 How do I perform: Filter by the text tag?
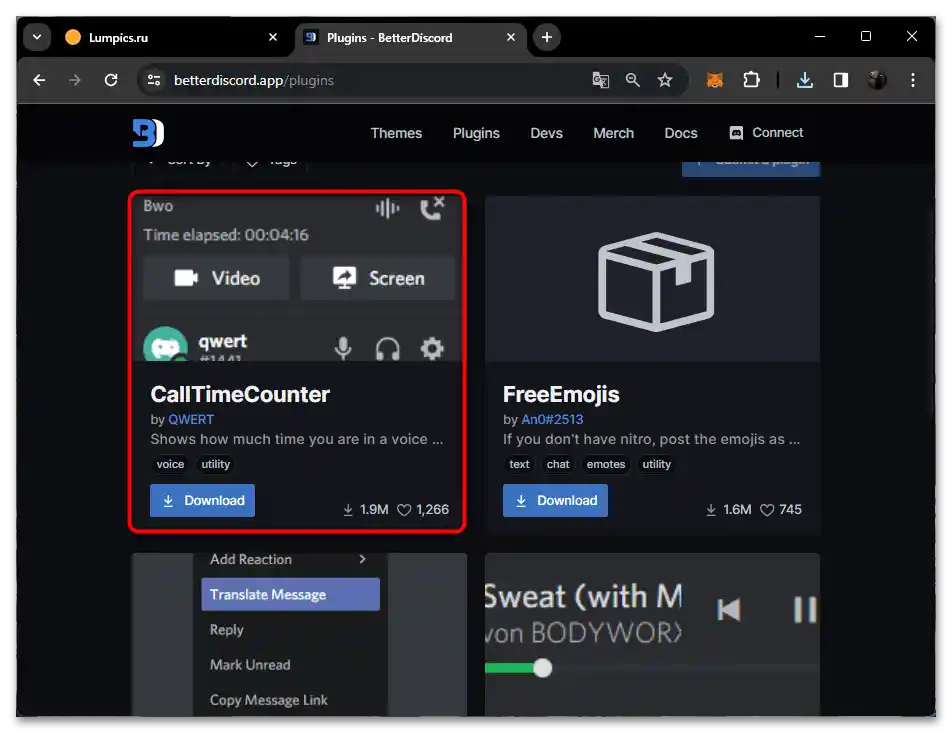[x=519, y=464]
